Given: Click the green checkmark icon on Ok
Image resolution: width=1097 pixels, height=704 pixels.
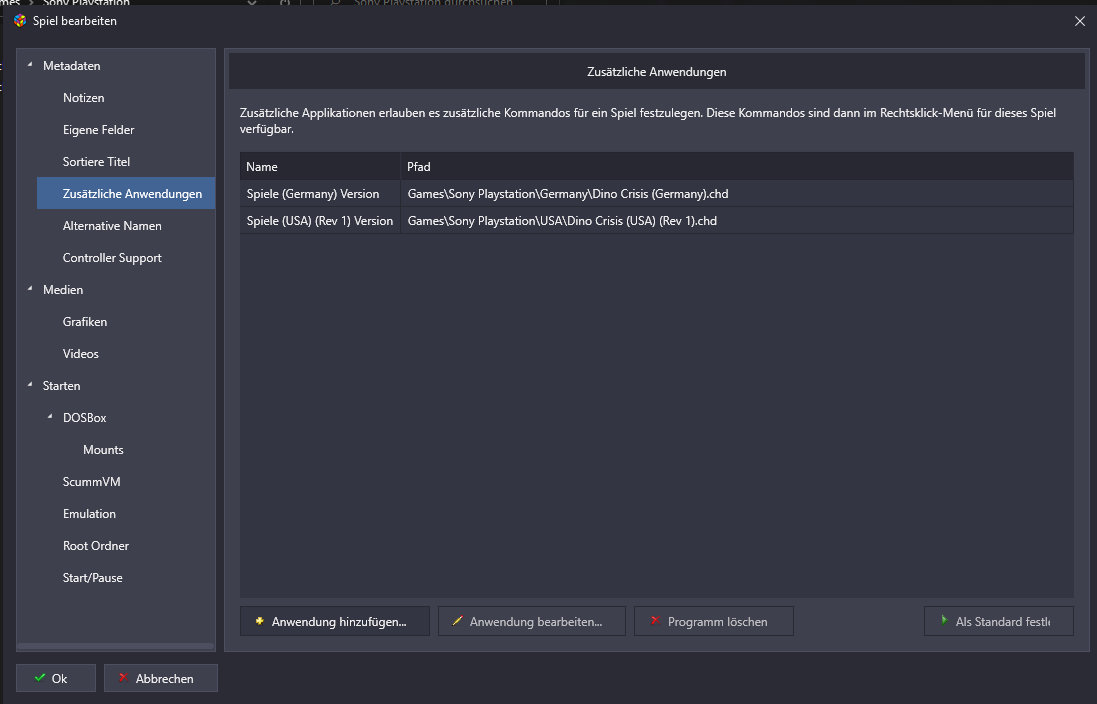Looking at the screenshot, I should pos(40,677).
